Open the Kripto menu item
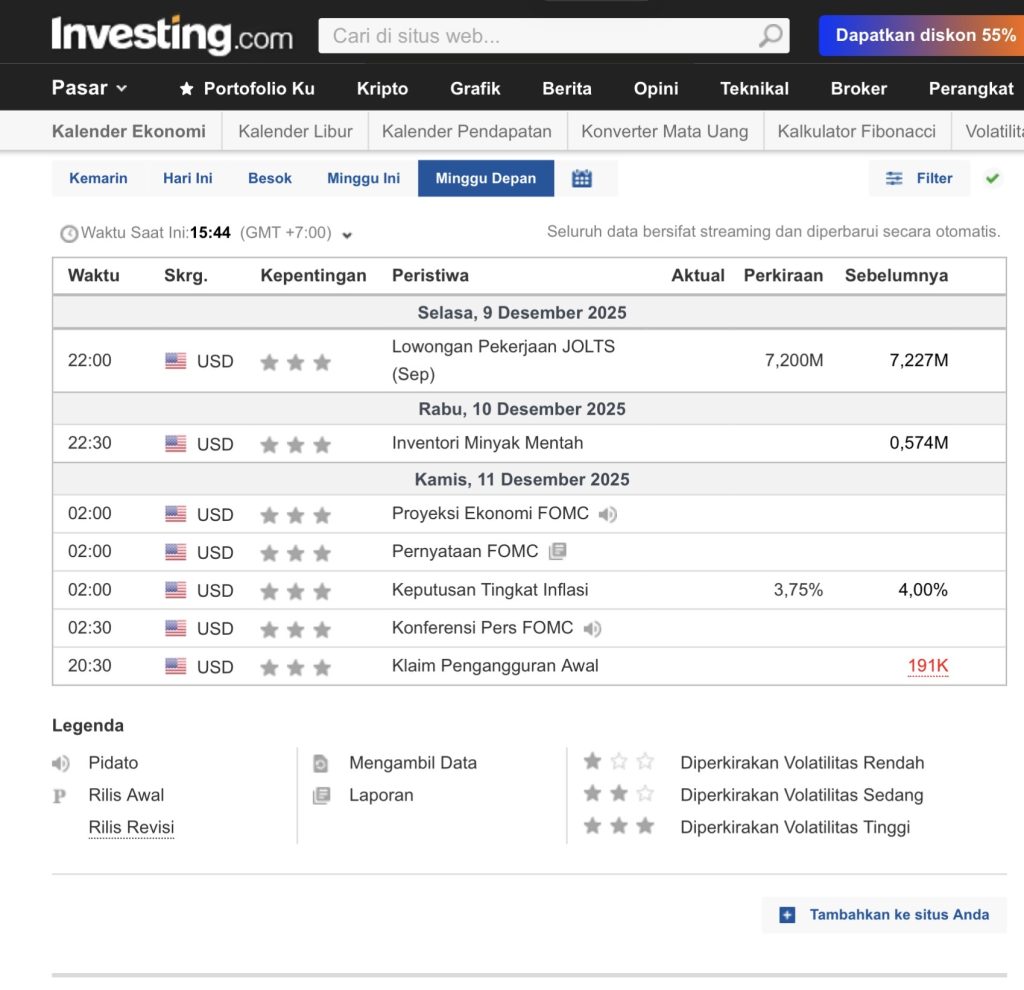Image resolution: width=1024 pixels, height=990 pixels. coord(382,88)
